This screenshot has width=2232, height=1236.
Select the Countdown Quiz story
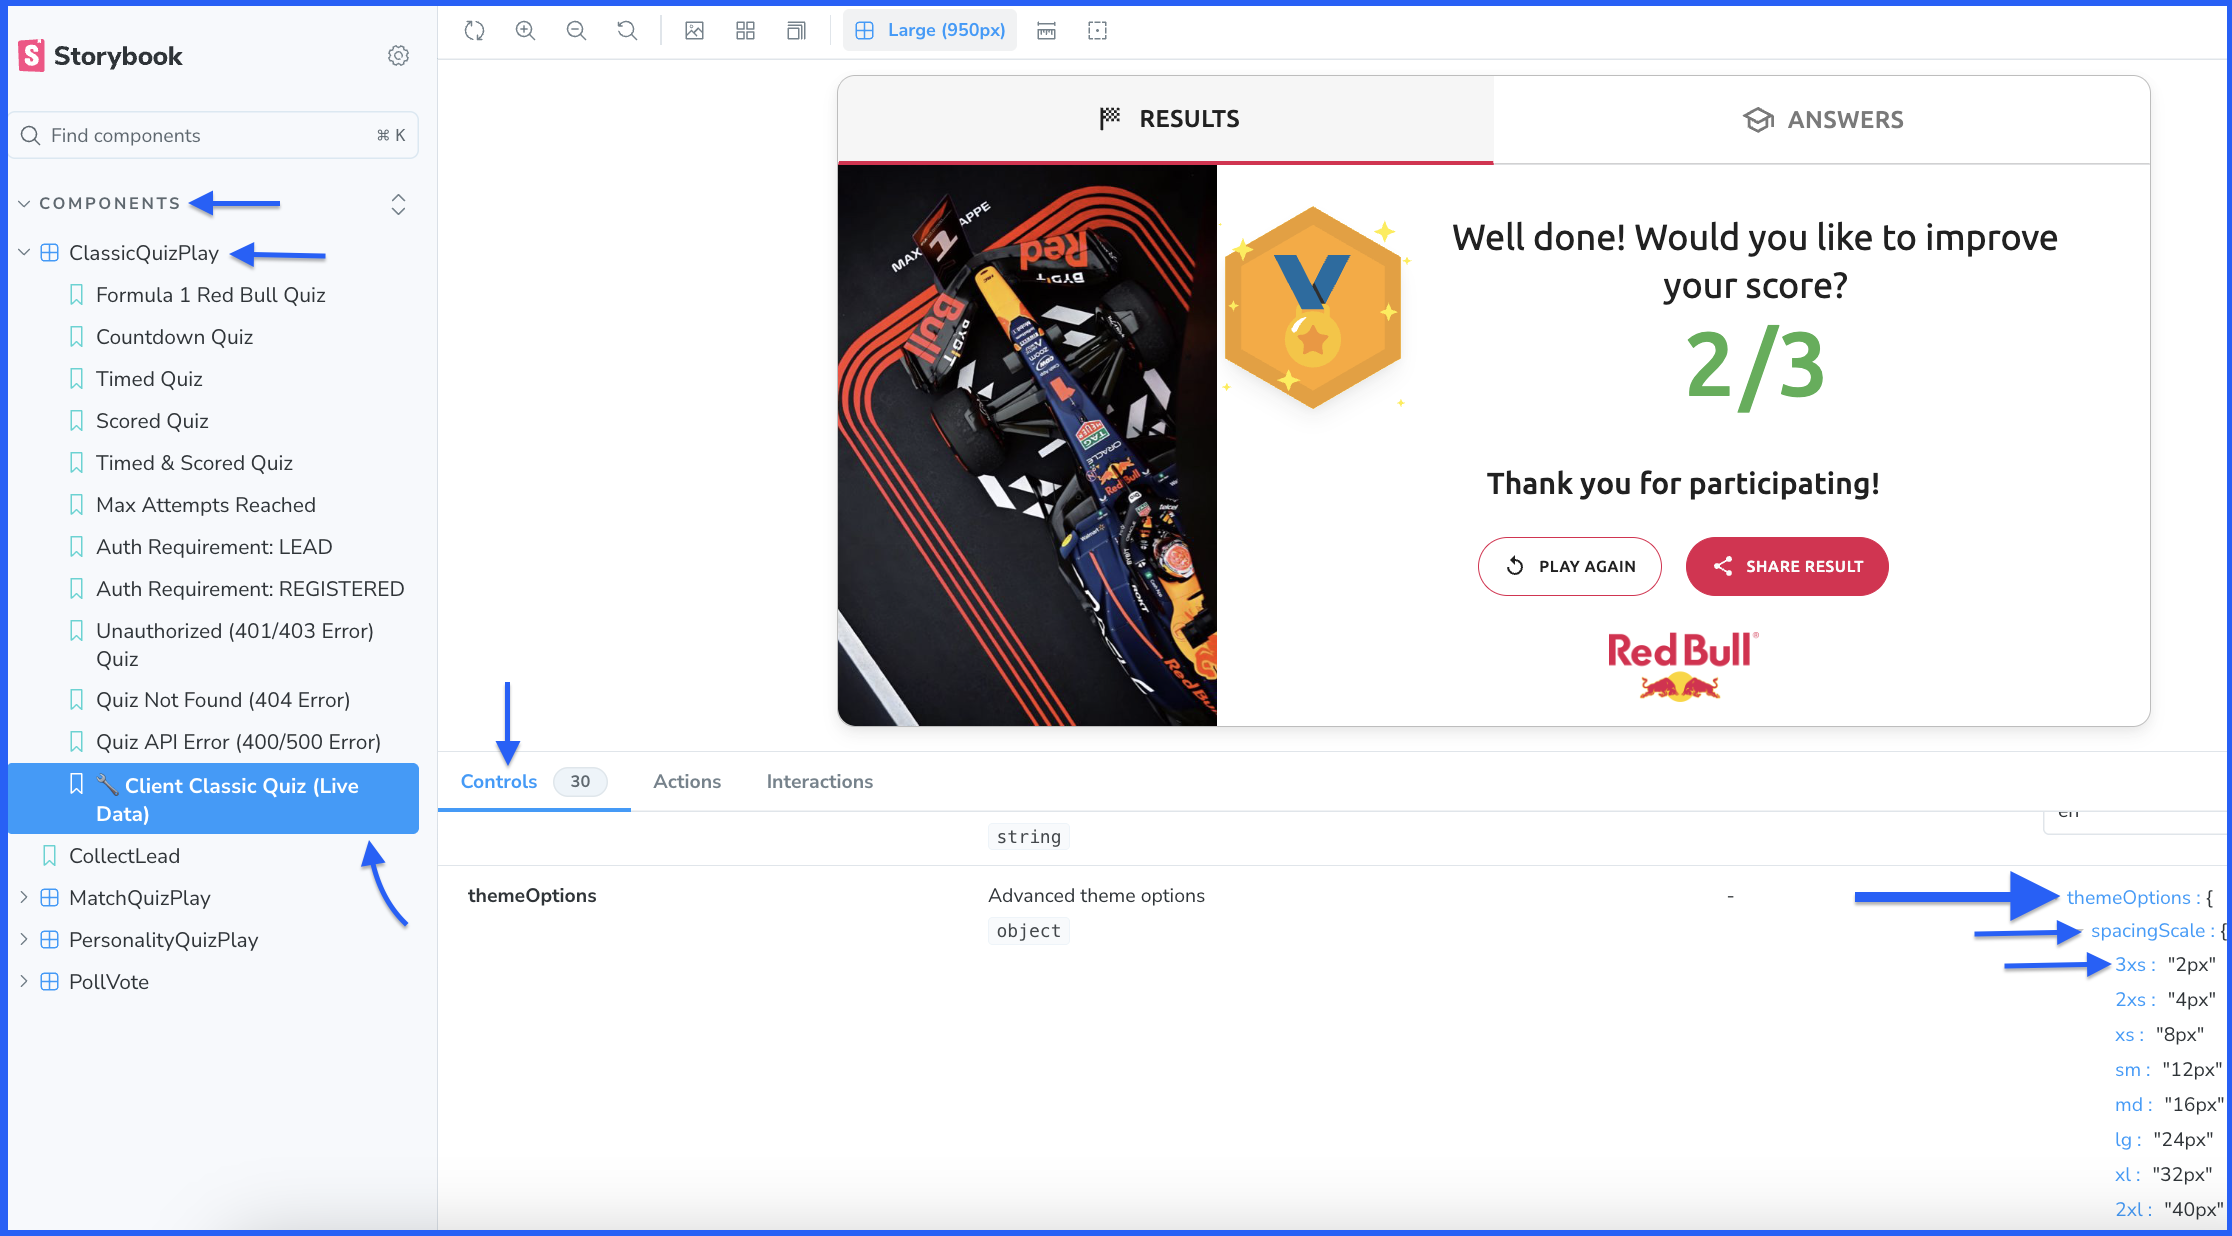click(x=174, y=337)
